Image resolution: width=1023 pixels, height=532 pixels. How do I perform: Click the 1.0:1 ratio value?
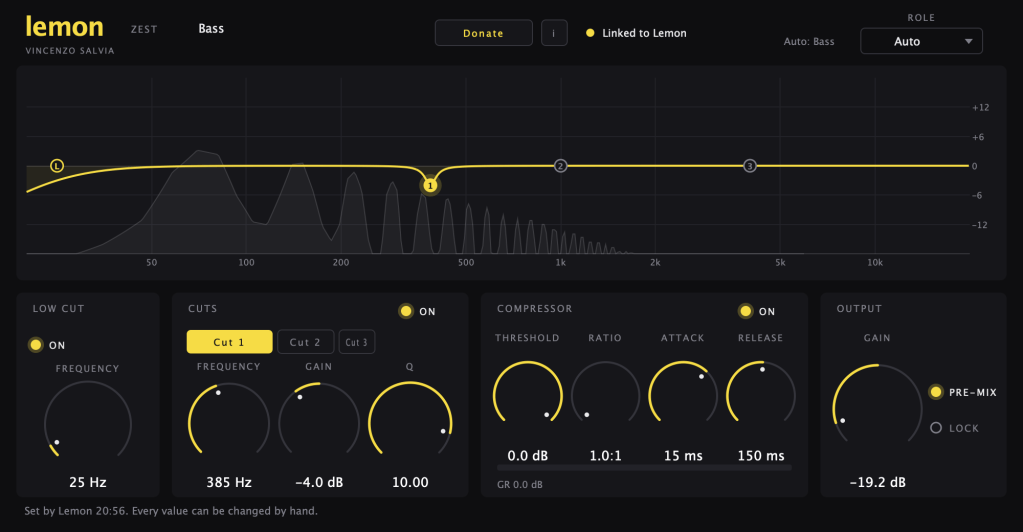tap(605, 456)
